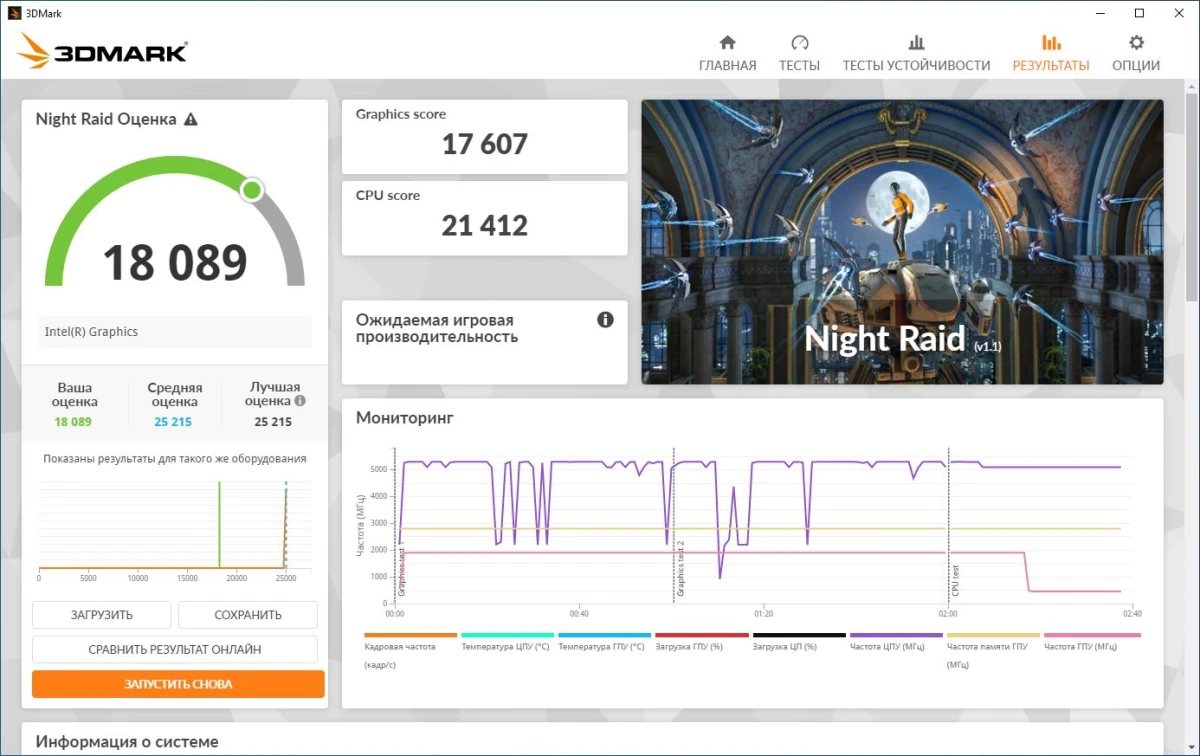The image size is (1200, 756).
Task: Click СРАВНИТЬ РЕЗУЛЬТАТ ОНЛАЙН button
Action: pyautogui.click(x=175, y=649)
